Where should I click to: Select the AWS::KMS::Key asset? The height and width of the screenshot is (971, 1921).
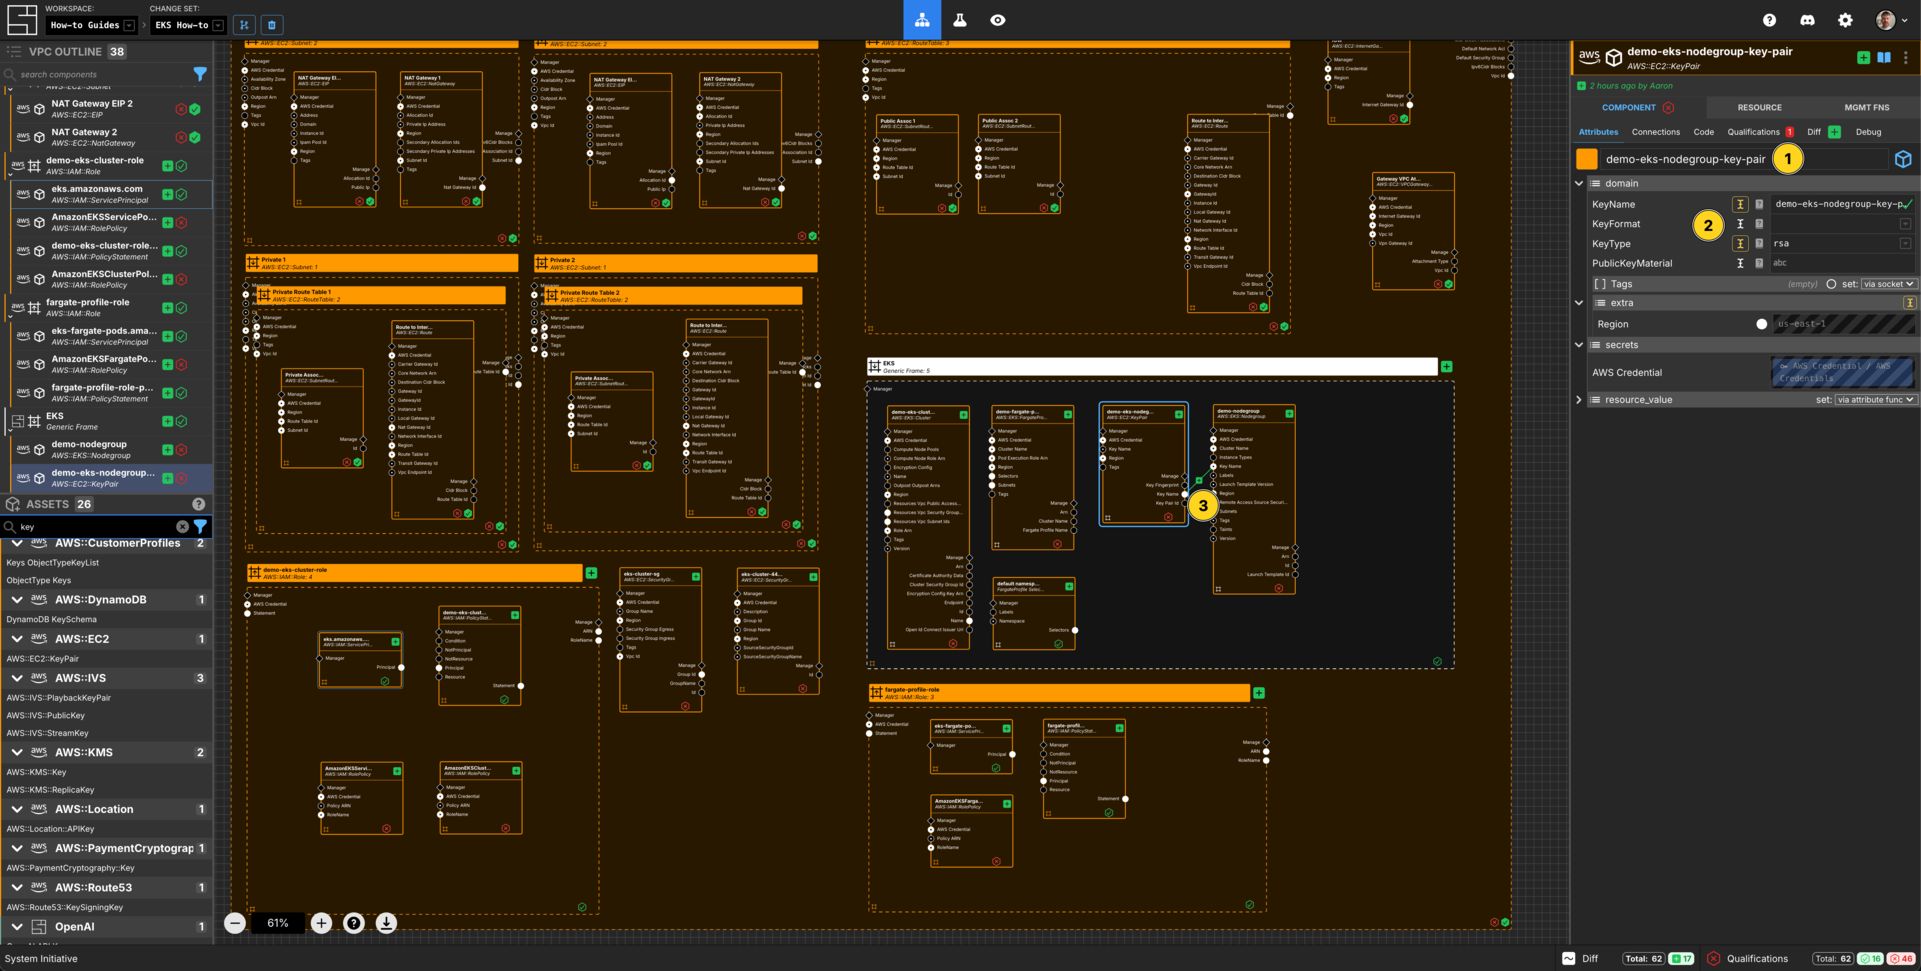[x=36, y=772]
